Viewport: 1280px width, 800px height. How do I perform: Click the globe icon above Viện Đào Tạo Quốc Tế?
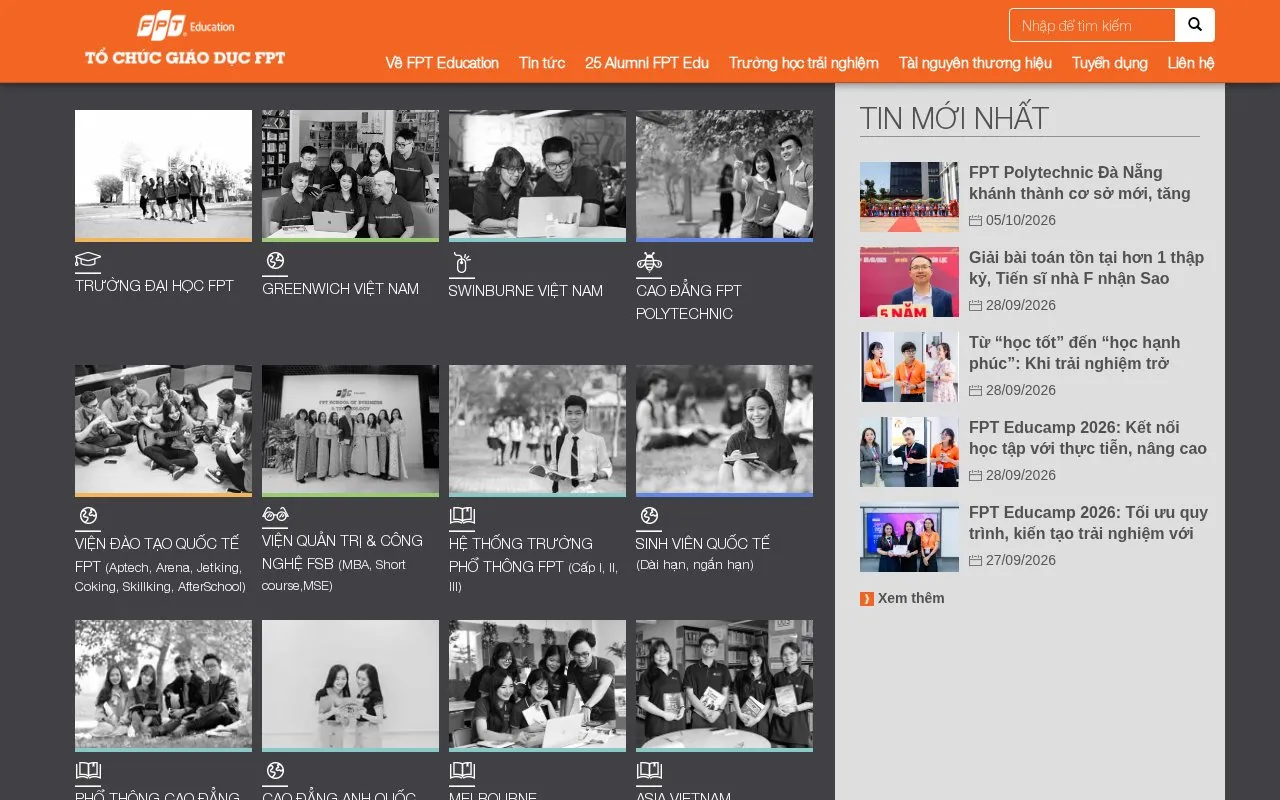pyautogui.click(x=88, y=516)
